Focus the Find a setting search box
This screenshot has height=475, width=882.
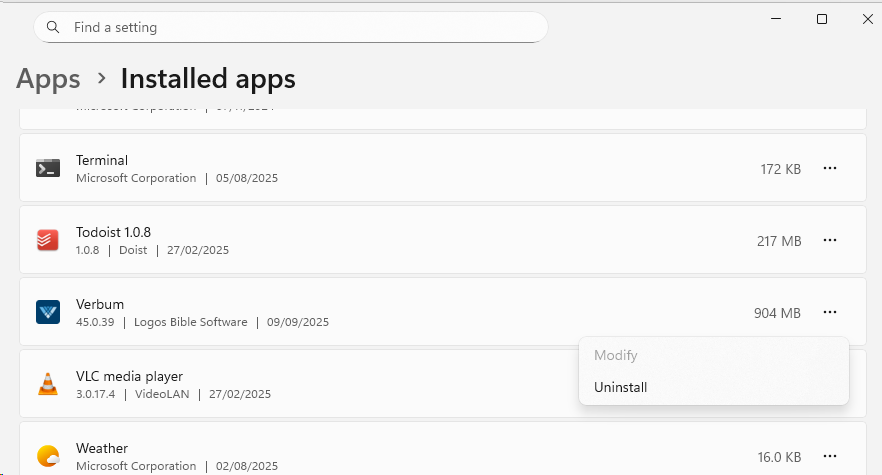pos(291,27)
